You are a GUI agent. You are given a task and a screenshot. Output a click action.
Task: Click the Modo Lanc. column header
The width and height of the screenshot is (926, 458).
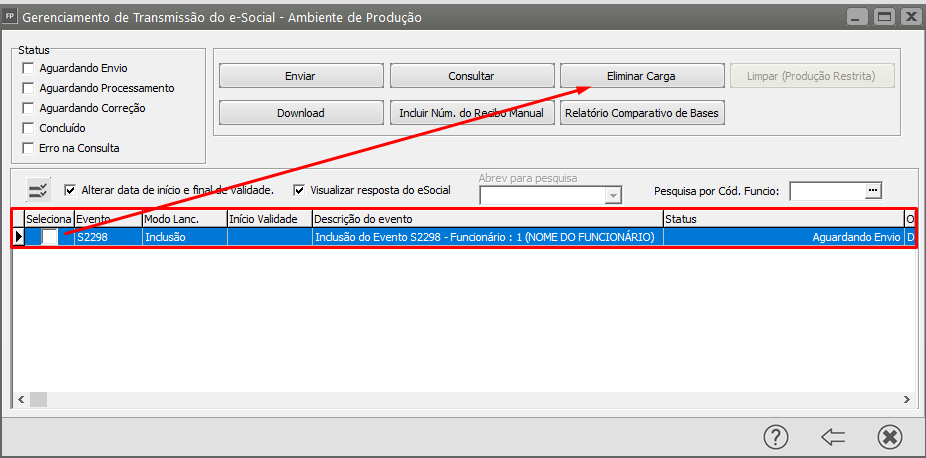coord(185,219)
